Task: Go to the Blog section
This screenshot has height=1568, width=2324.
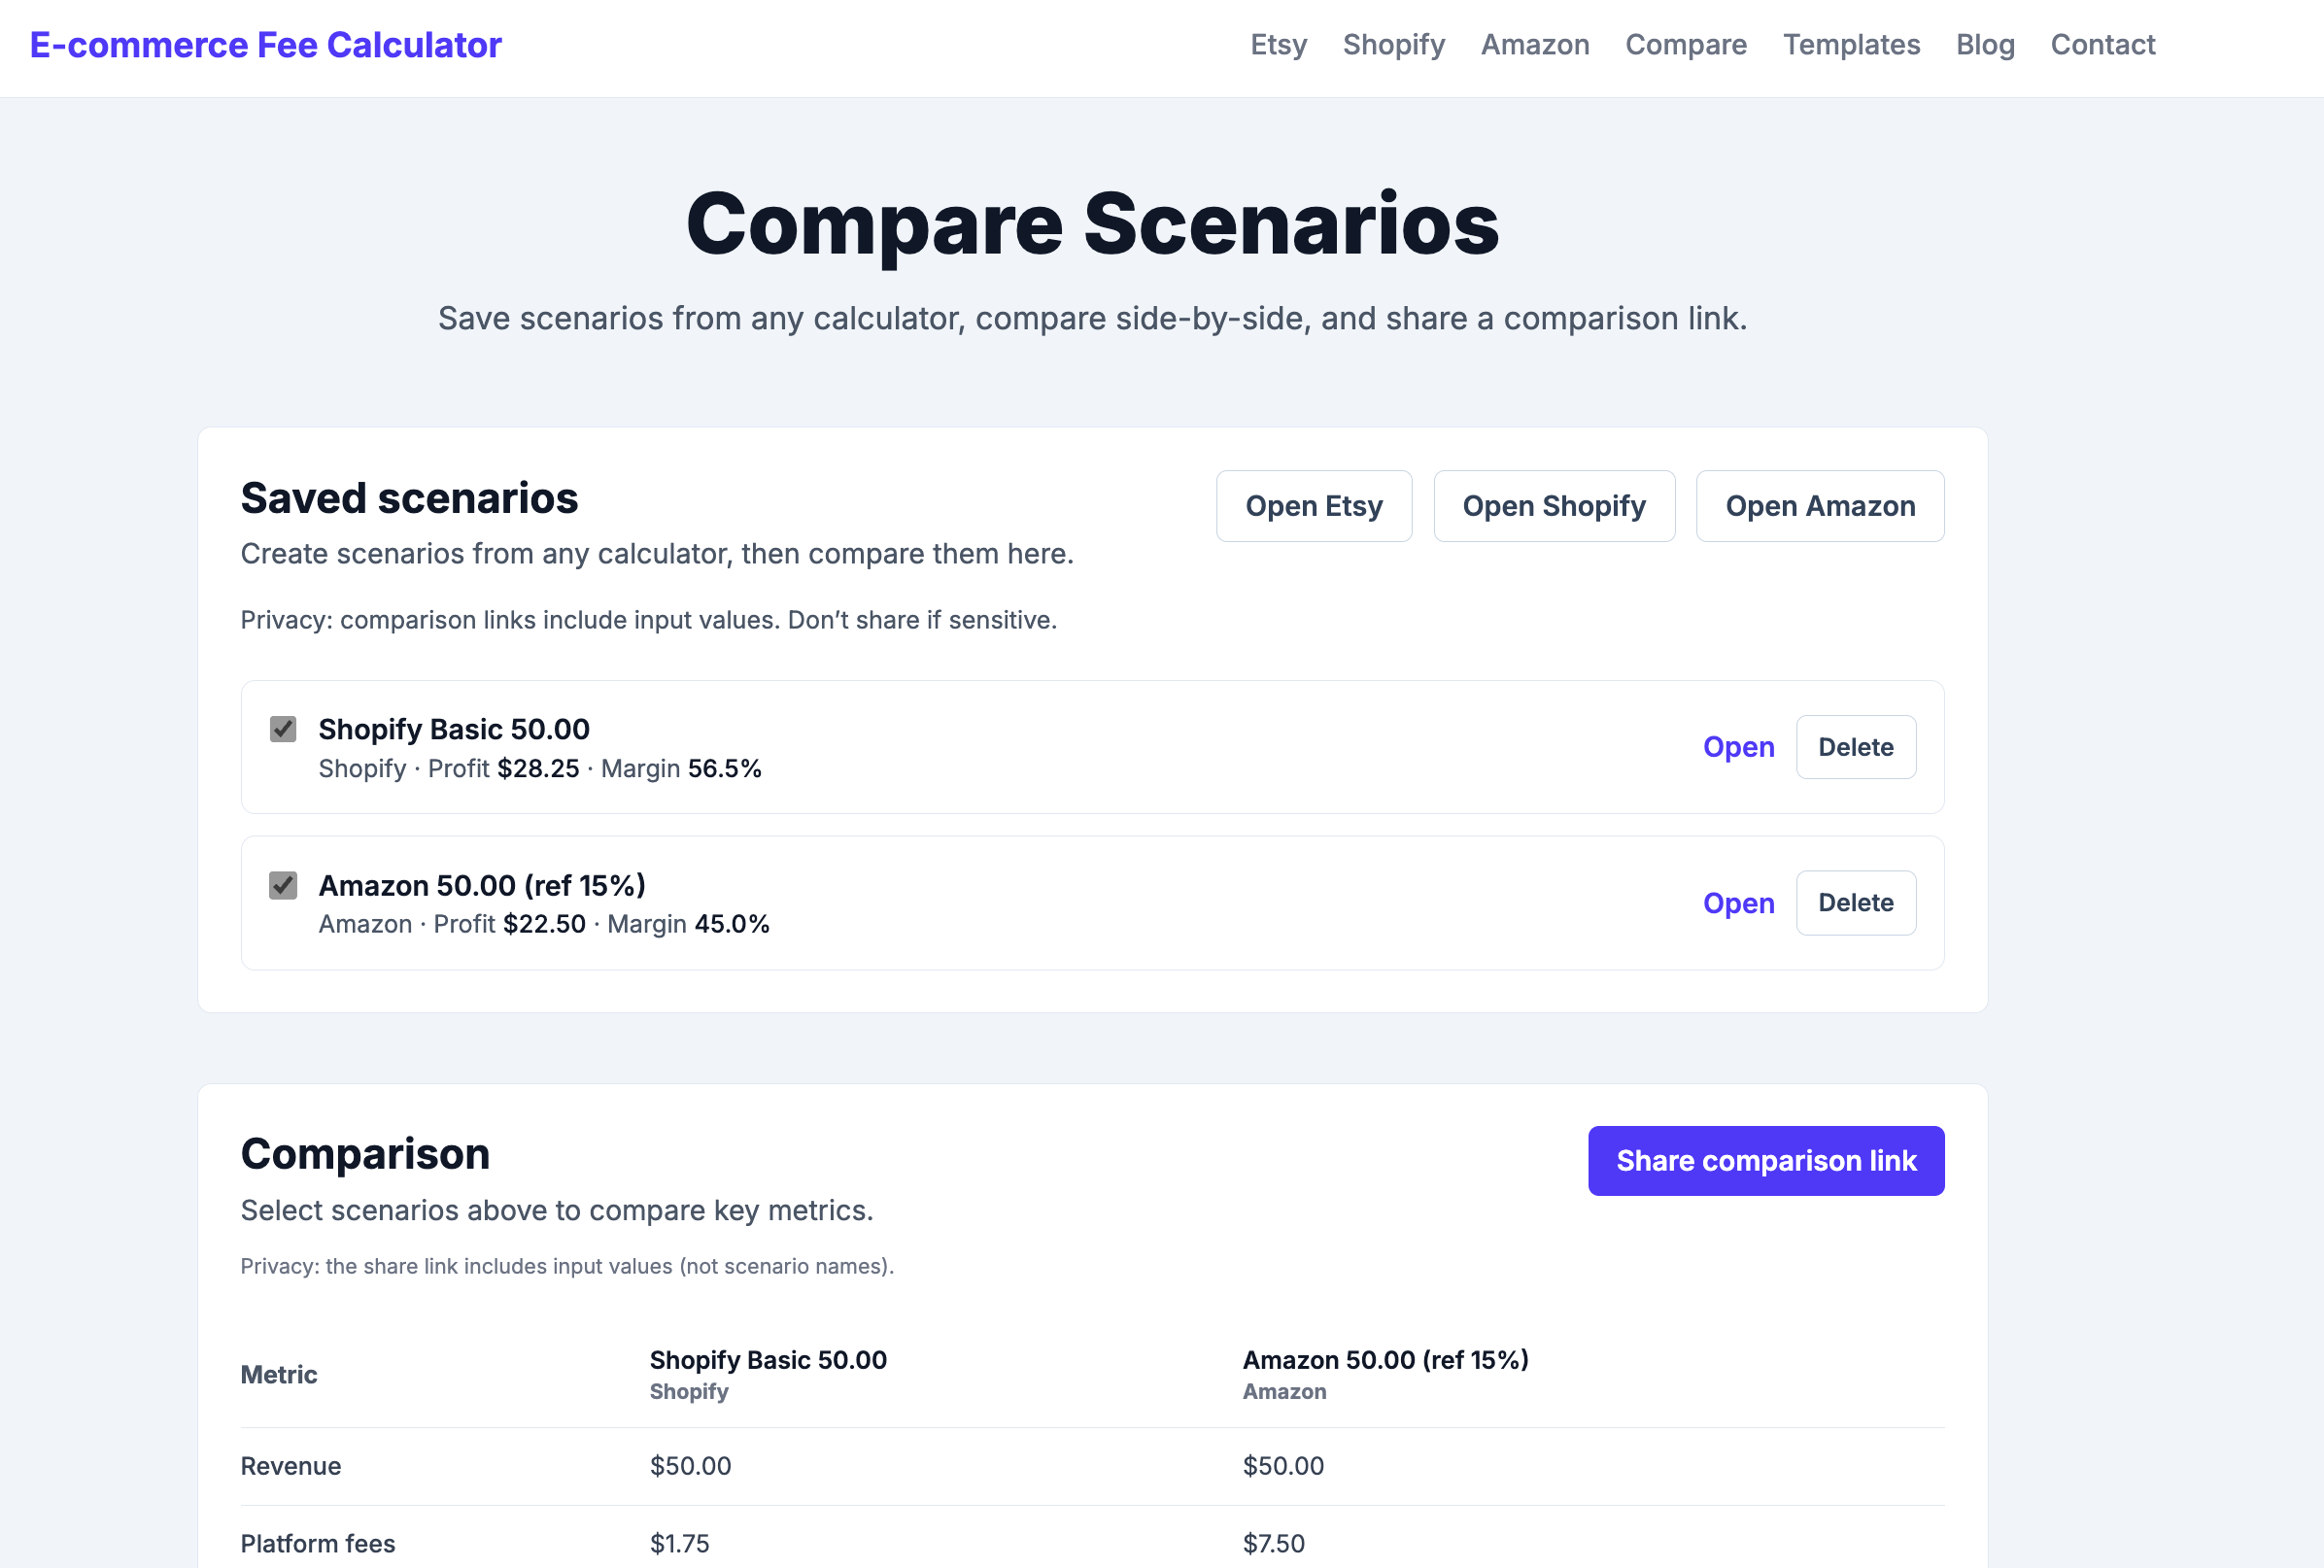Action: click(x=1985, y=45)
